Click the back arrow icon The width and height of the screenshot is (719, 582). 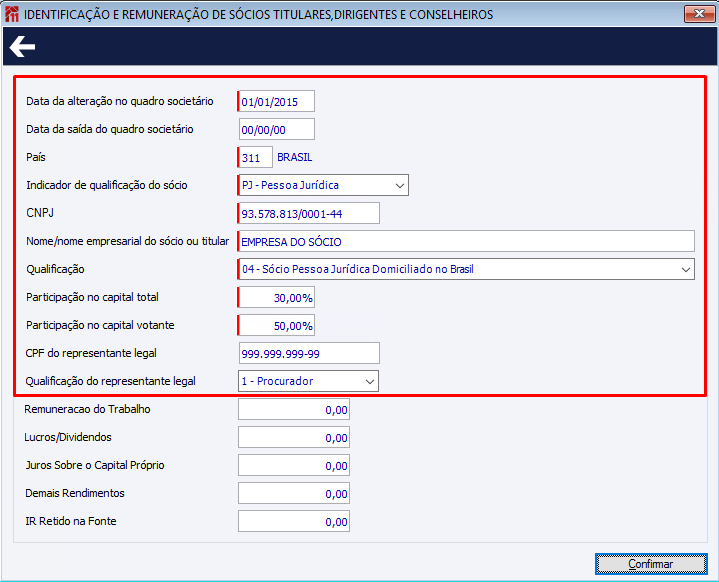click(22, 47)
